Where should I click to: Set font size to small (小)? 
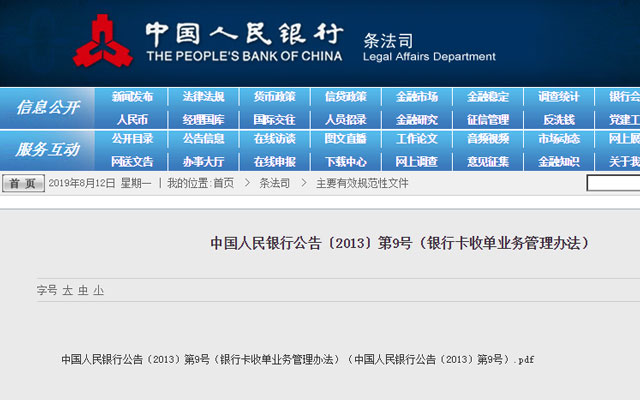pyautogui.click(x=98, y=290)
